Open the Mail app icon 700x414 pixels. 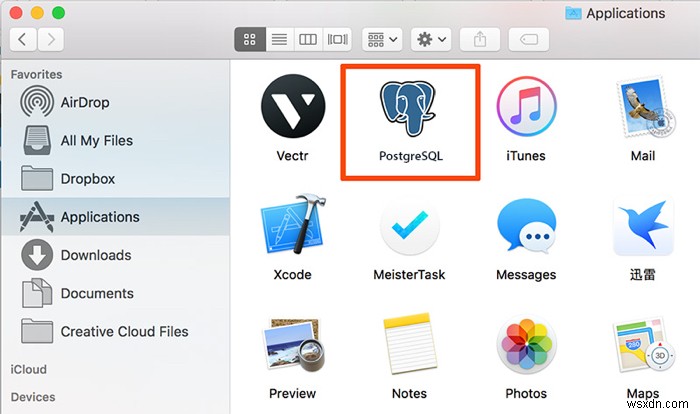click(x=645, y=107)
